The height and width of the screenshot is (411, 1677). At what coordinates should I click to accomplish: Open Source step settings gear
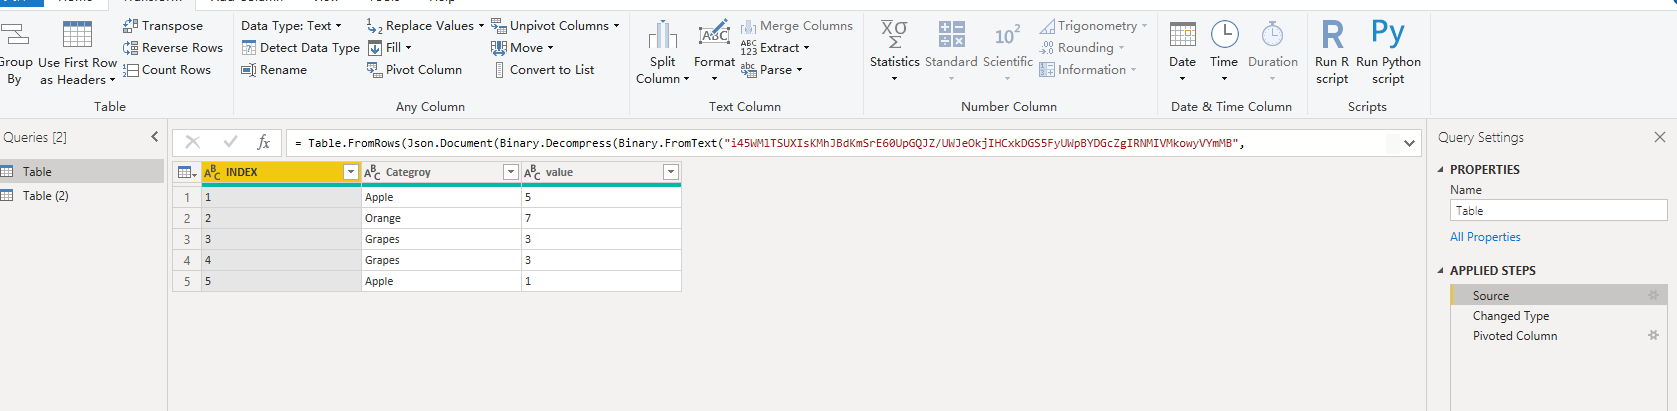pyautogui.click(x=1653, y=295)
